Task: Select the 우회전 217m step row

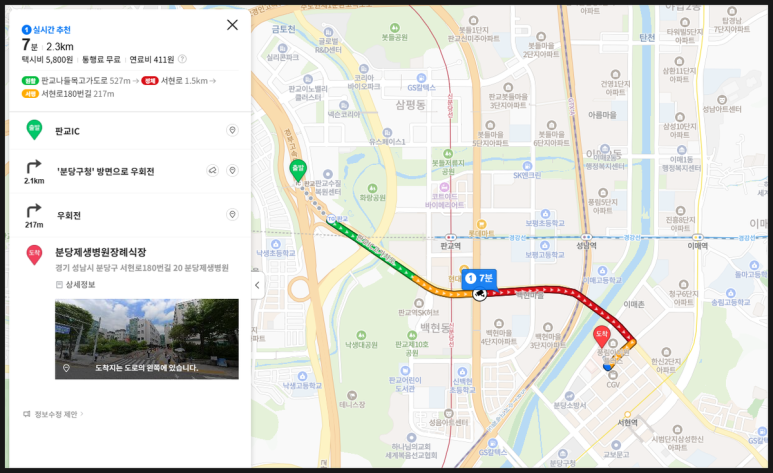Action: (x=130, y=215)
